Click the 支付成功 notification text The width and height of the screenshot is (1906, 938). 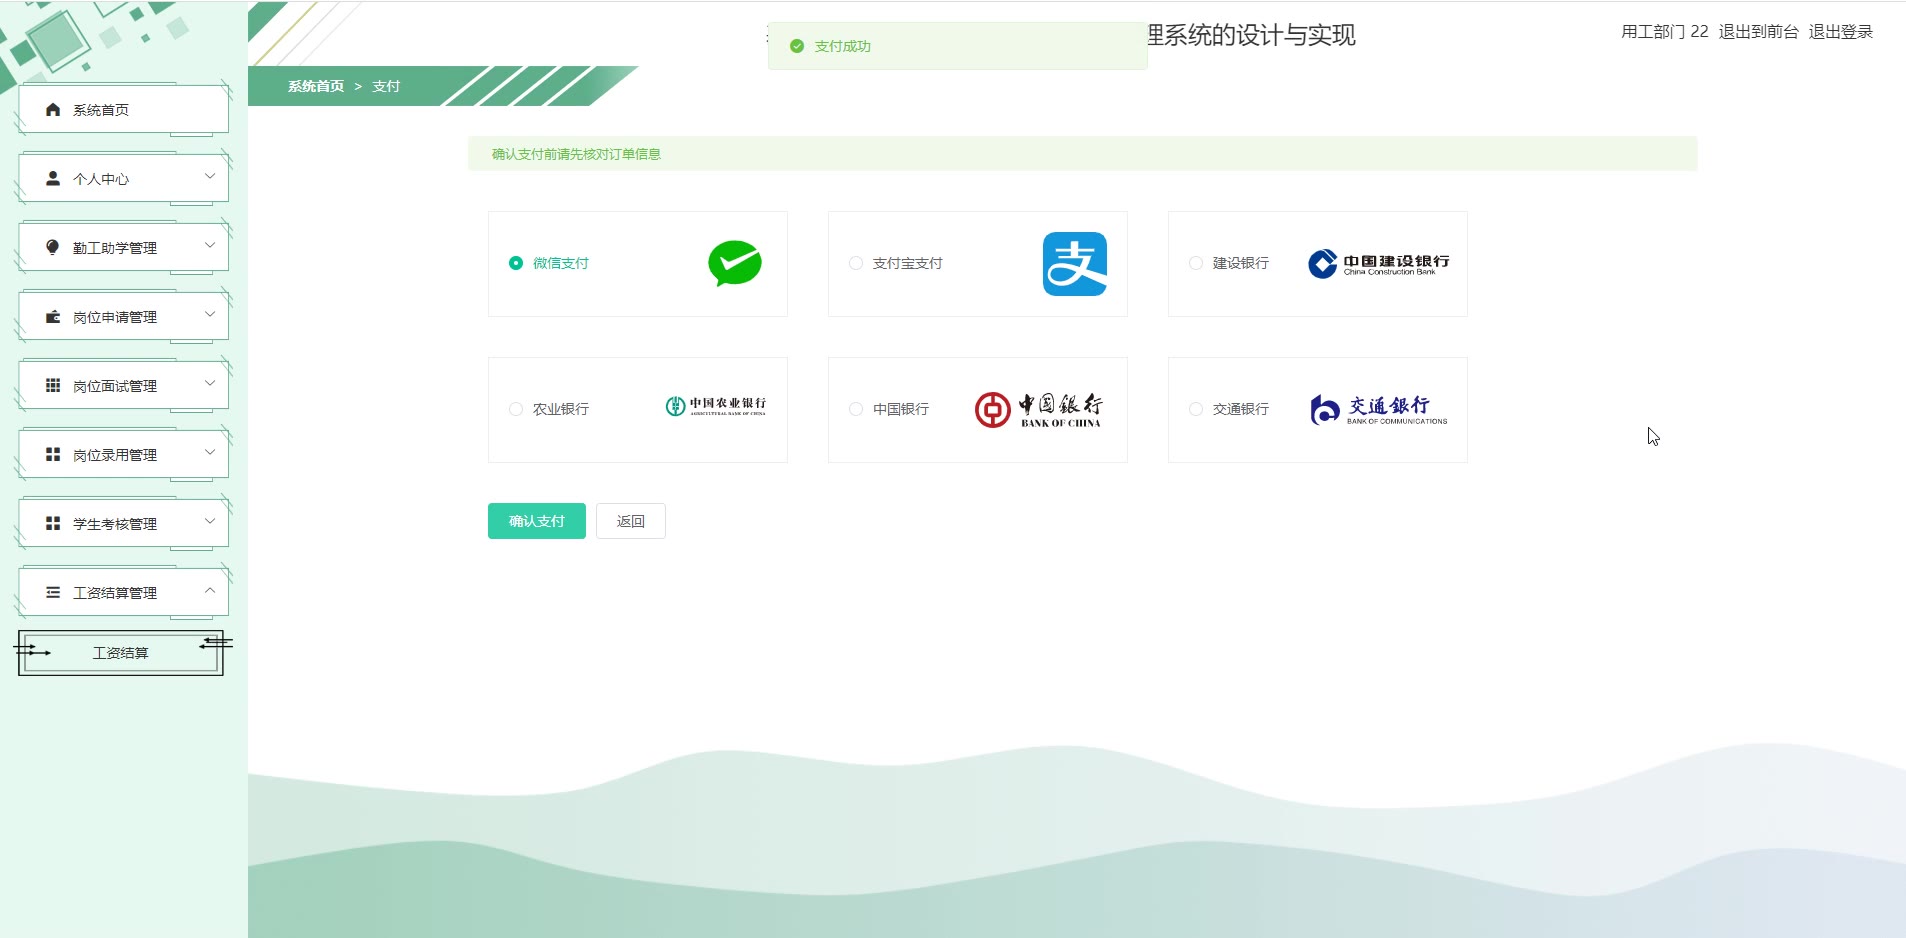843,46
